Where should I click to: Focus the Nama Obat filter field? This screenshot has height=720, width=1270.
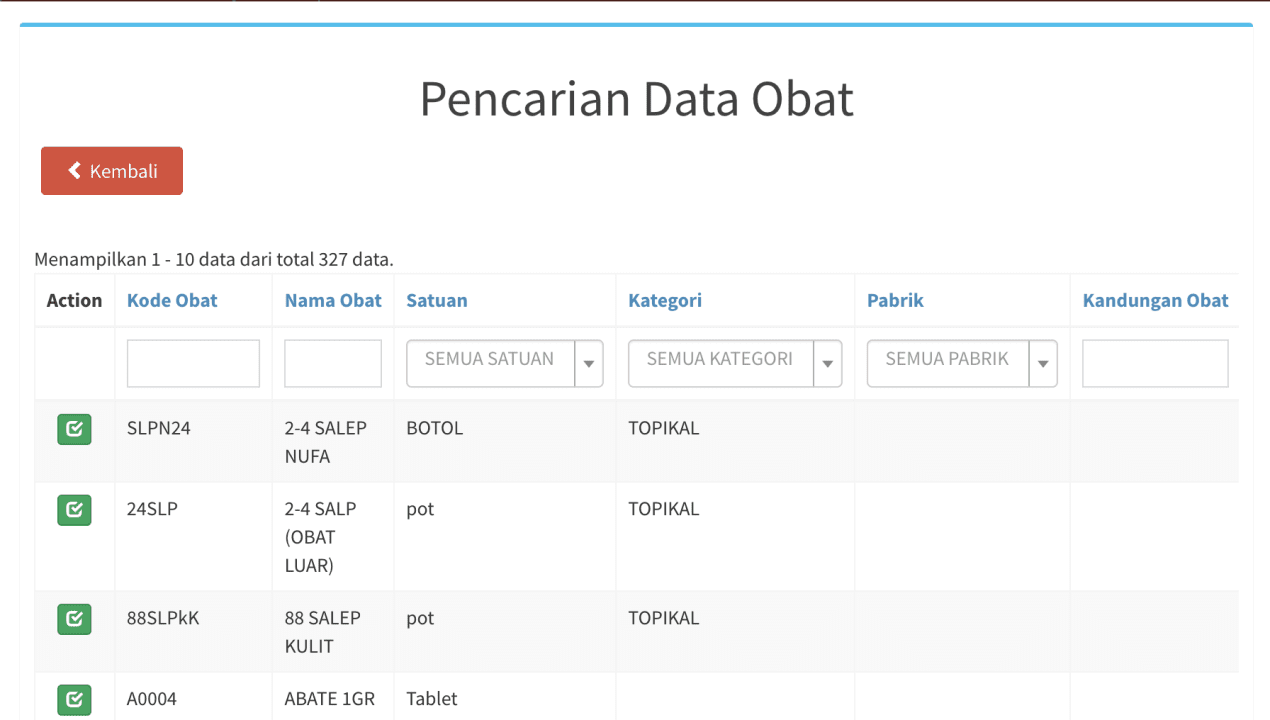pyautogui.click(x=333, y=363)
